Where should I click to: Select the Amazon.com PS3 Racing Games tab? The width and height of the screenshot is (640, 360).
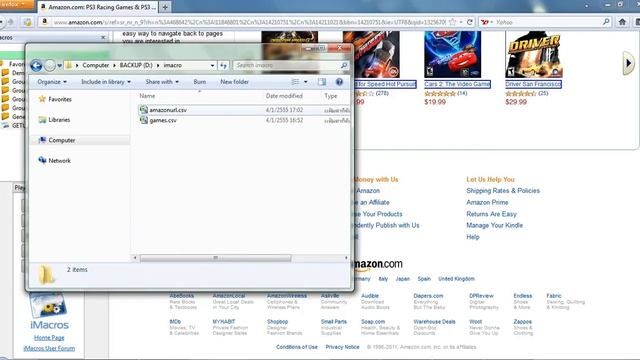click(x=98, y=7)
